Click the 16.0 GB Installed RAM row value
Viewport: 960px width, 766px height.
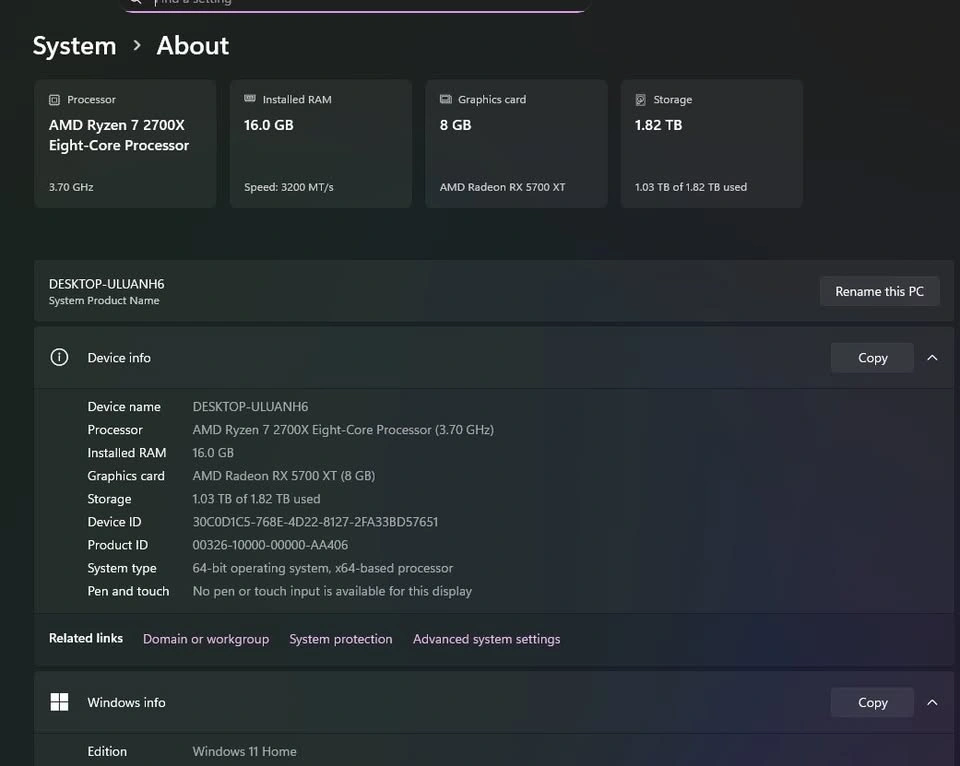point(213,452)
